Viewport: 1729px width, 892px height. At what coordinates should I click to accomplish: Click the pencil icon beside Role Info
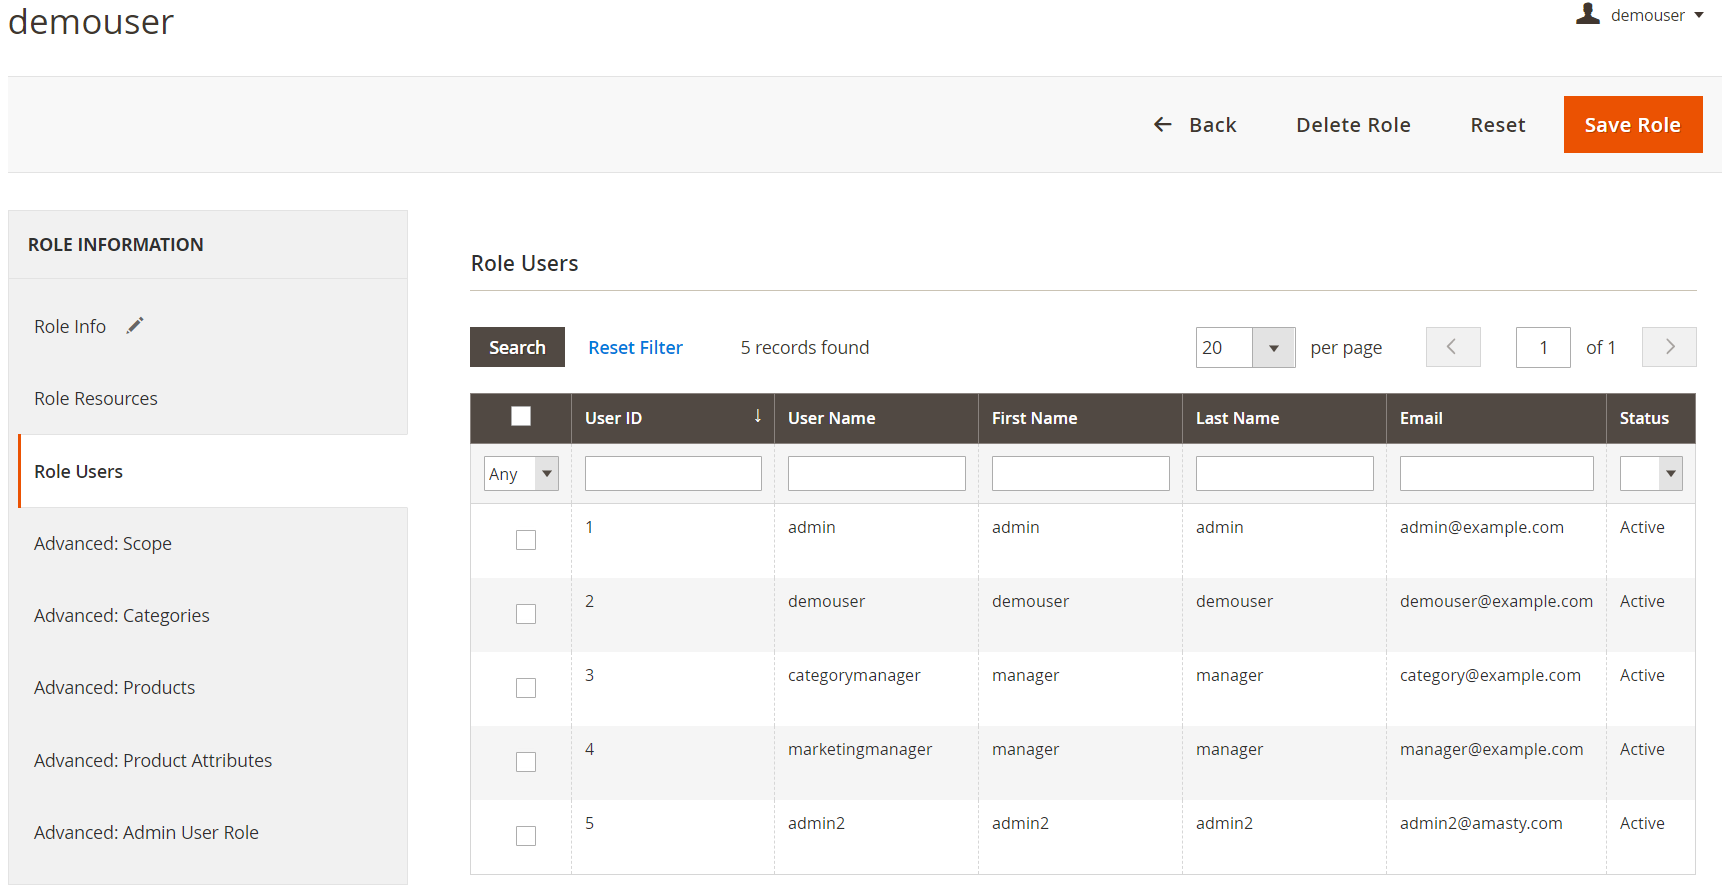coord(135,326)
